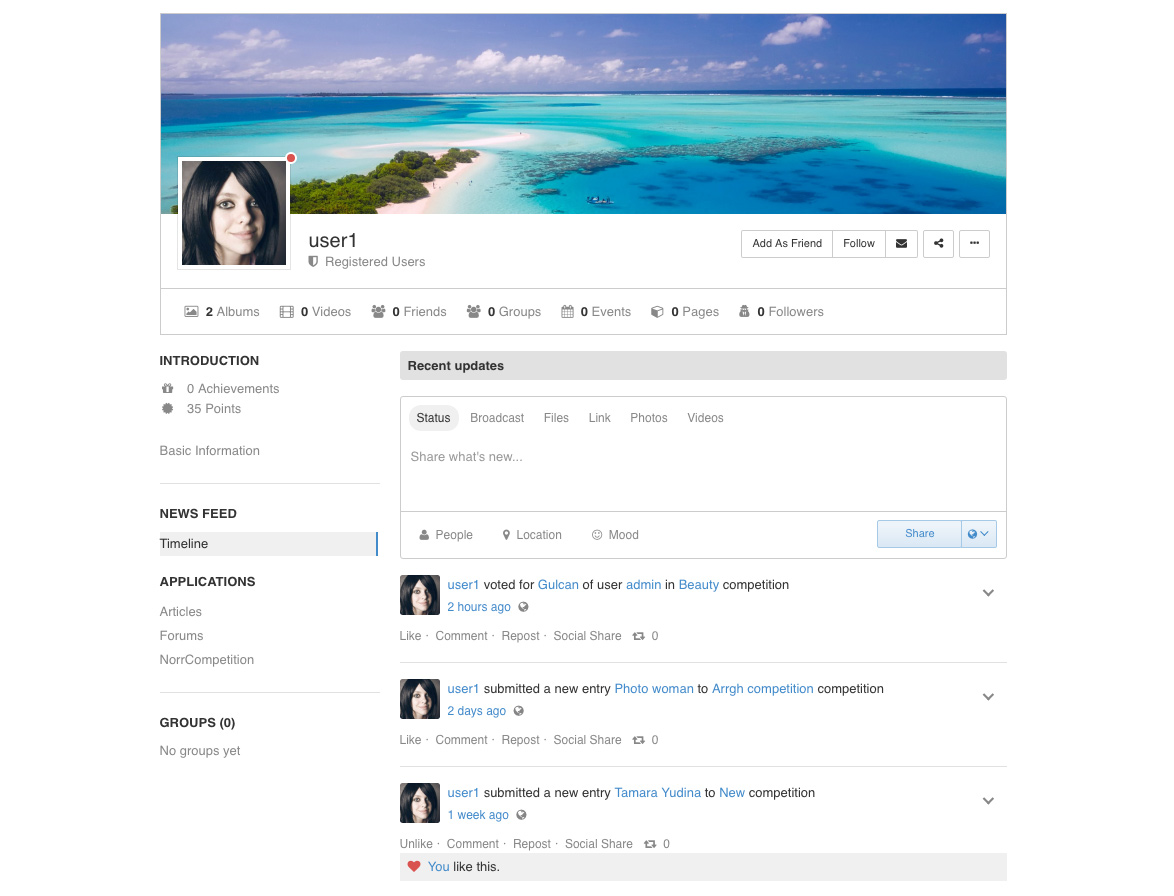Click the envelope message icon button
This screenshot has height=896, width=1174.
click(901, 244)
